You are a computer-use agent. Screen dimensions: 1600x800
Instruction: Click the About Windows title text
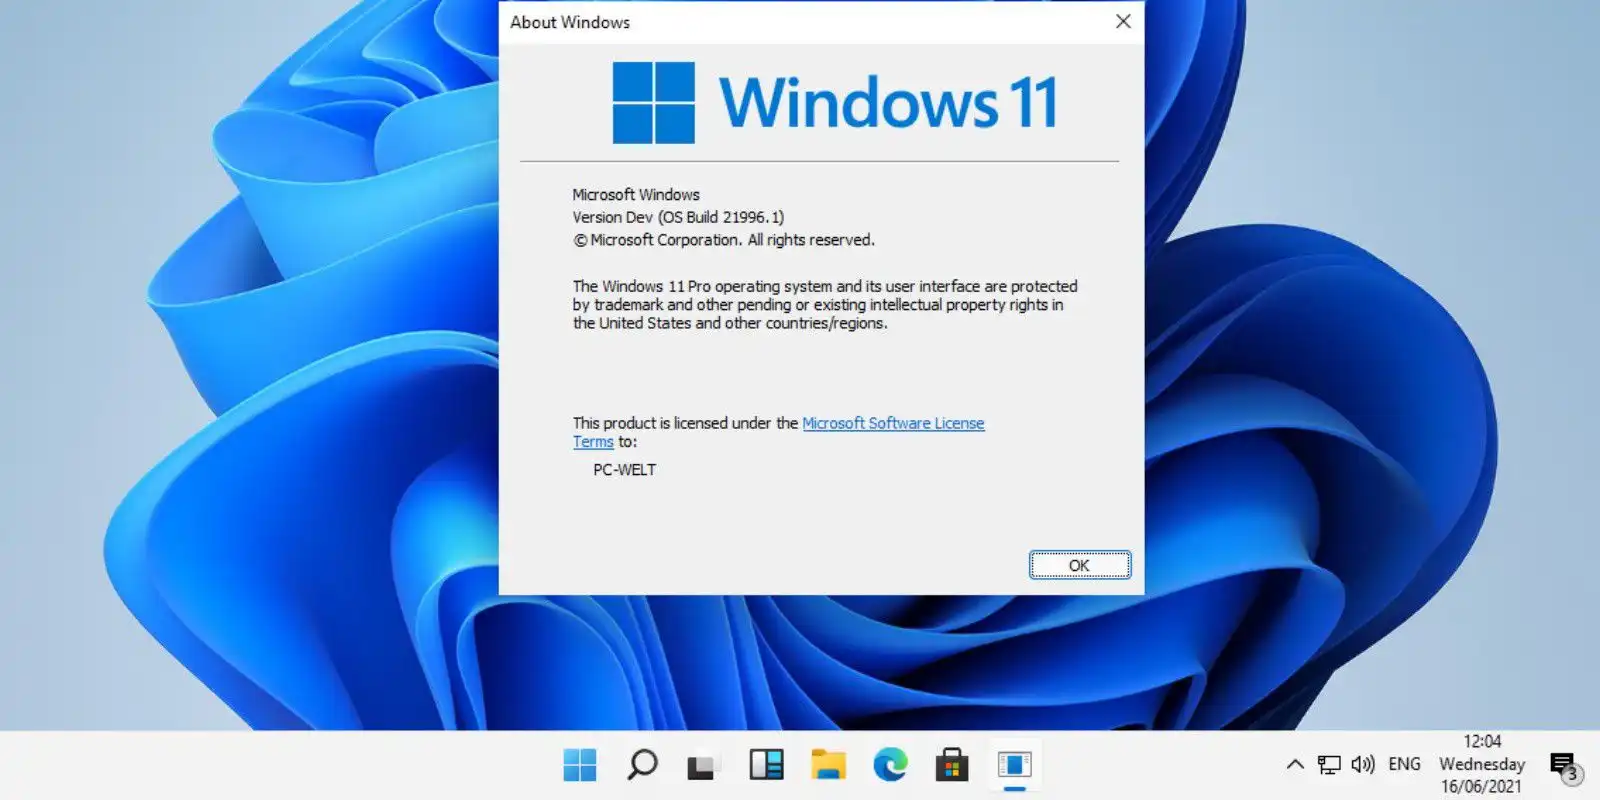[570, 22]
